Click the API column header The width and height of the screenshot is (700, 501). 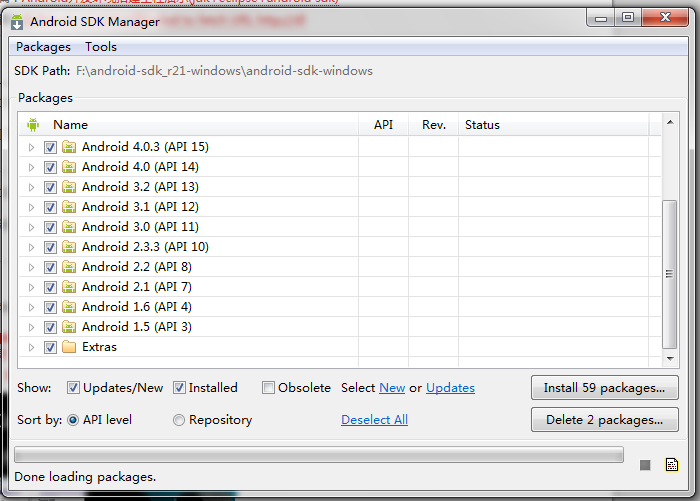point(383,125)
